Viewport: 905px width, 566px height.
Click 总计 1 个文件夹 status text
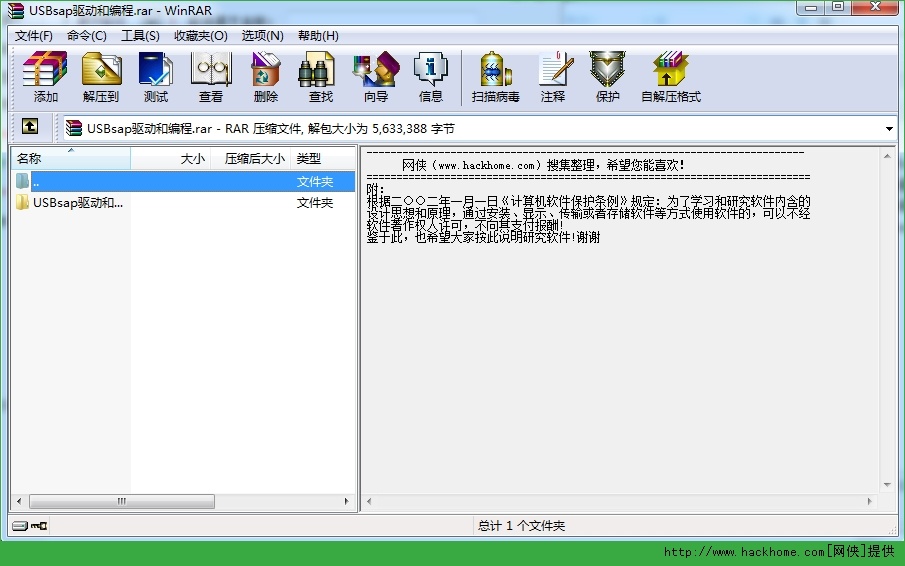coord(521,526)
